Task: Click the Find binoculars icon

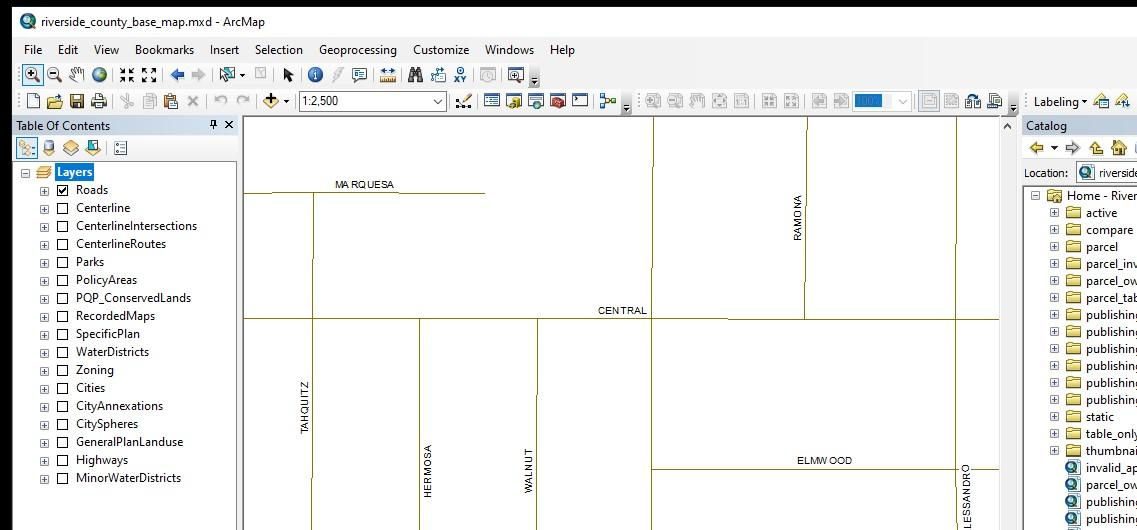Action: 415,75
